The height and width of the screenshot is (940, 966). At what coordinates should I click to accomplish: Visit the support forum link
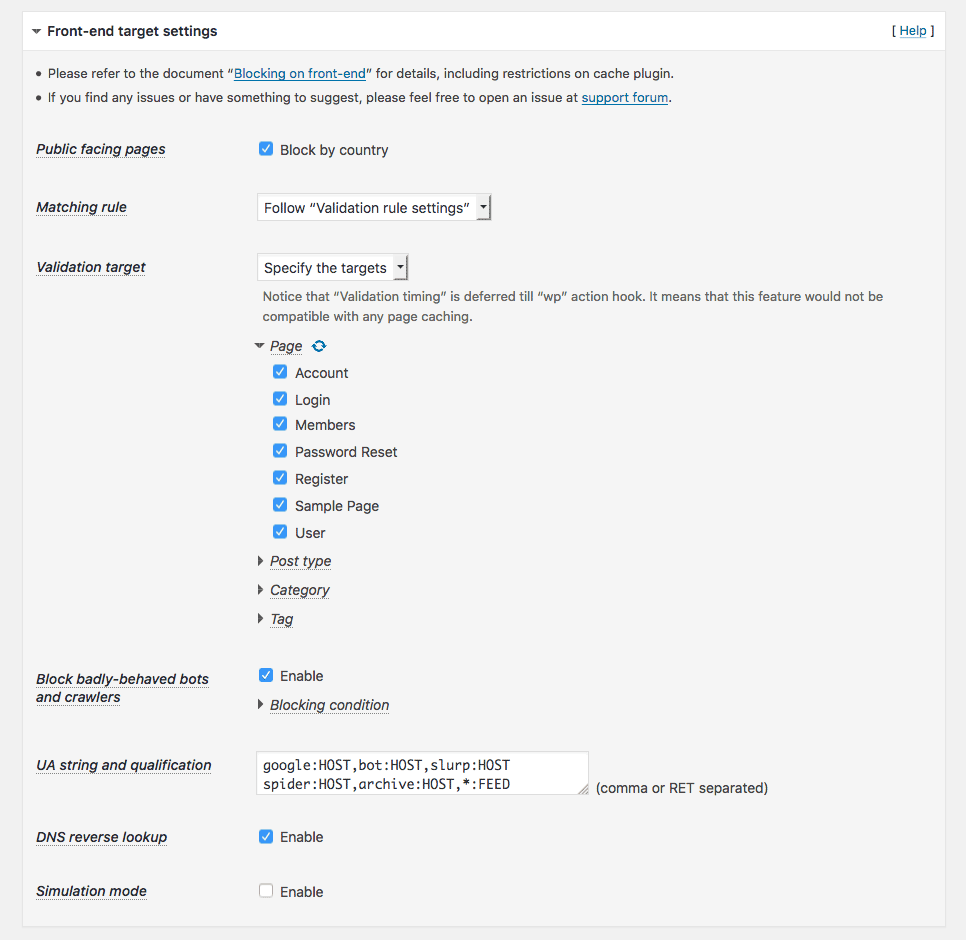(x=625, y=98)
